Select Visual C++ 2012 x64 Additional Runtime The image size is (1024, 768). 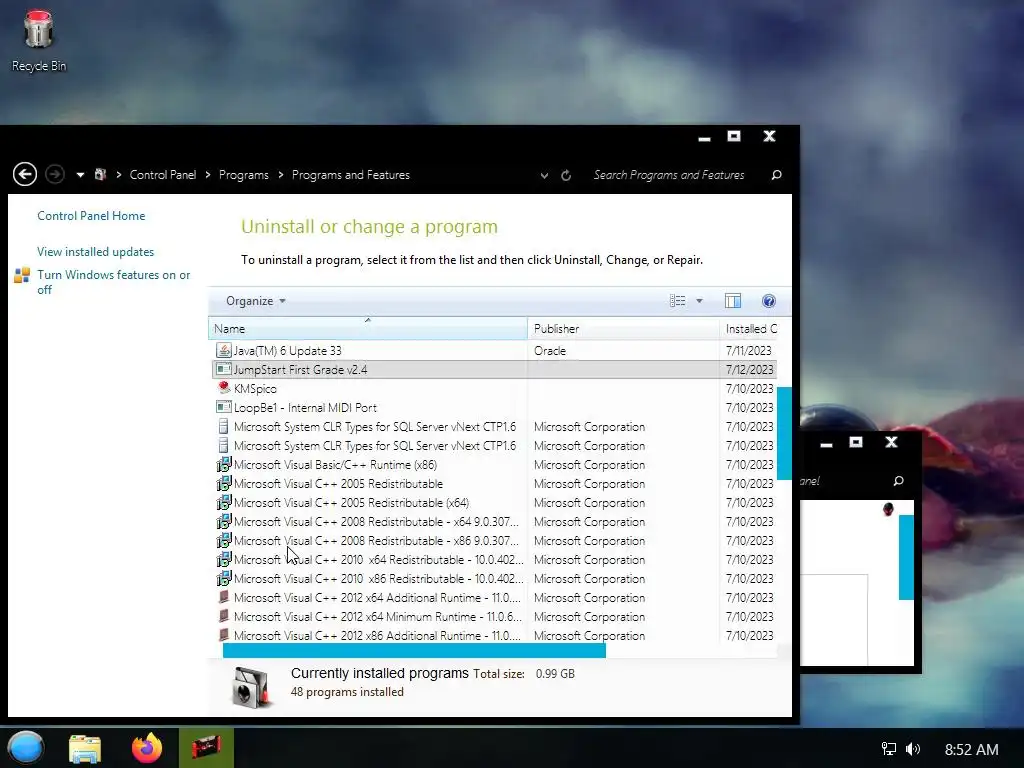click(377, 598)
